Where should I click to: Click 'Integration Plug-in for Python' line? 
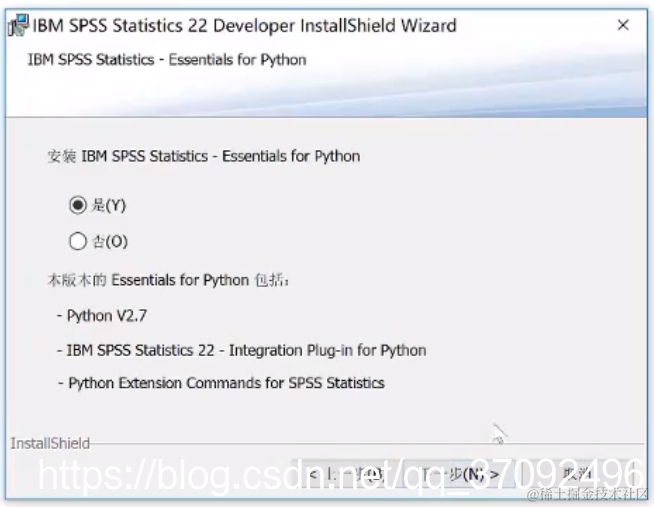coord(242,350)
